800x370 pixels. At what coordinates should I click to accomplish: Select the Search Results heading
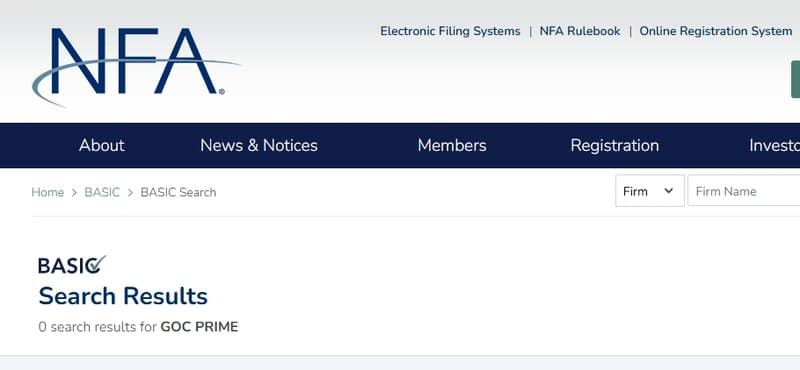(123, 296)
